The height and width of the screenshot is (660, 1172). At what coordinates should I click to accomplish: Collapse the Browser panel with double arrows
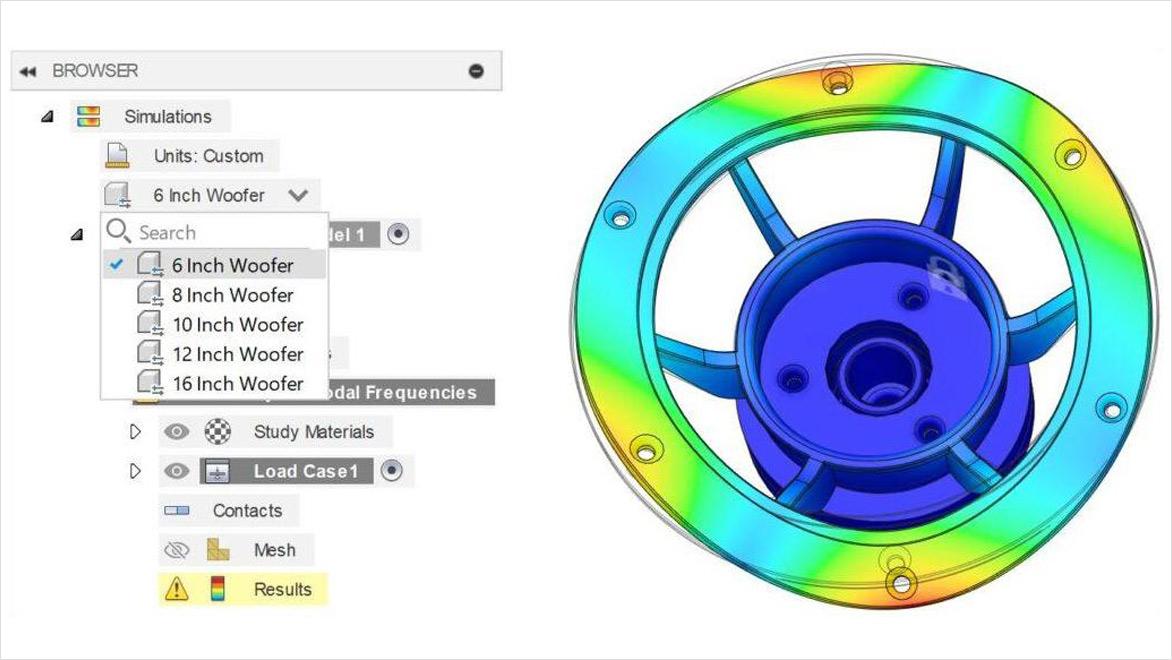28,72
